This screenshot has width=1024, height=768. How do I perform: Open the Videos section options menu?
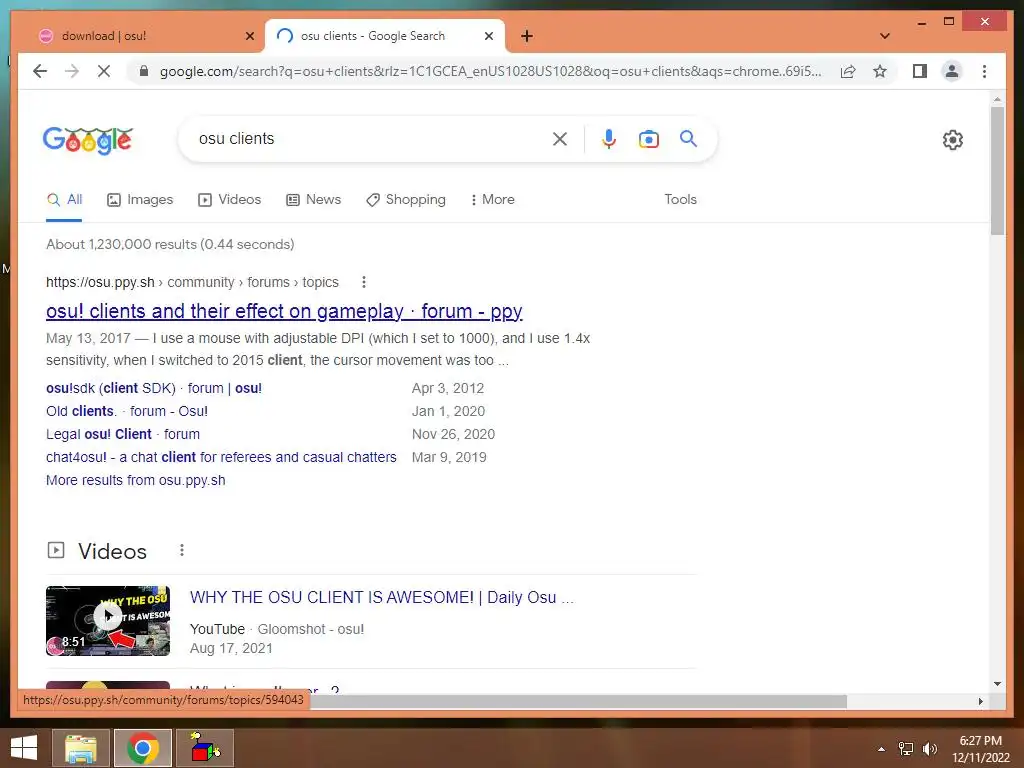click(182, 551)
